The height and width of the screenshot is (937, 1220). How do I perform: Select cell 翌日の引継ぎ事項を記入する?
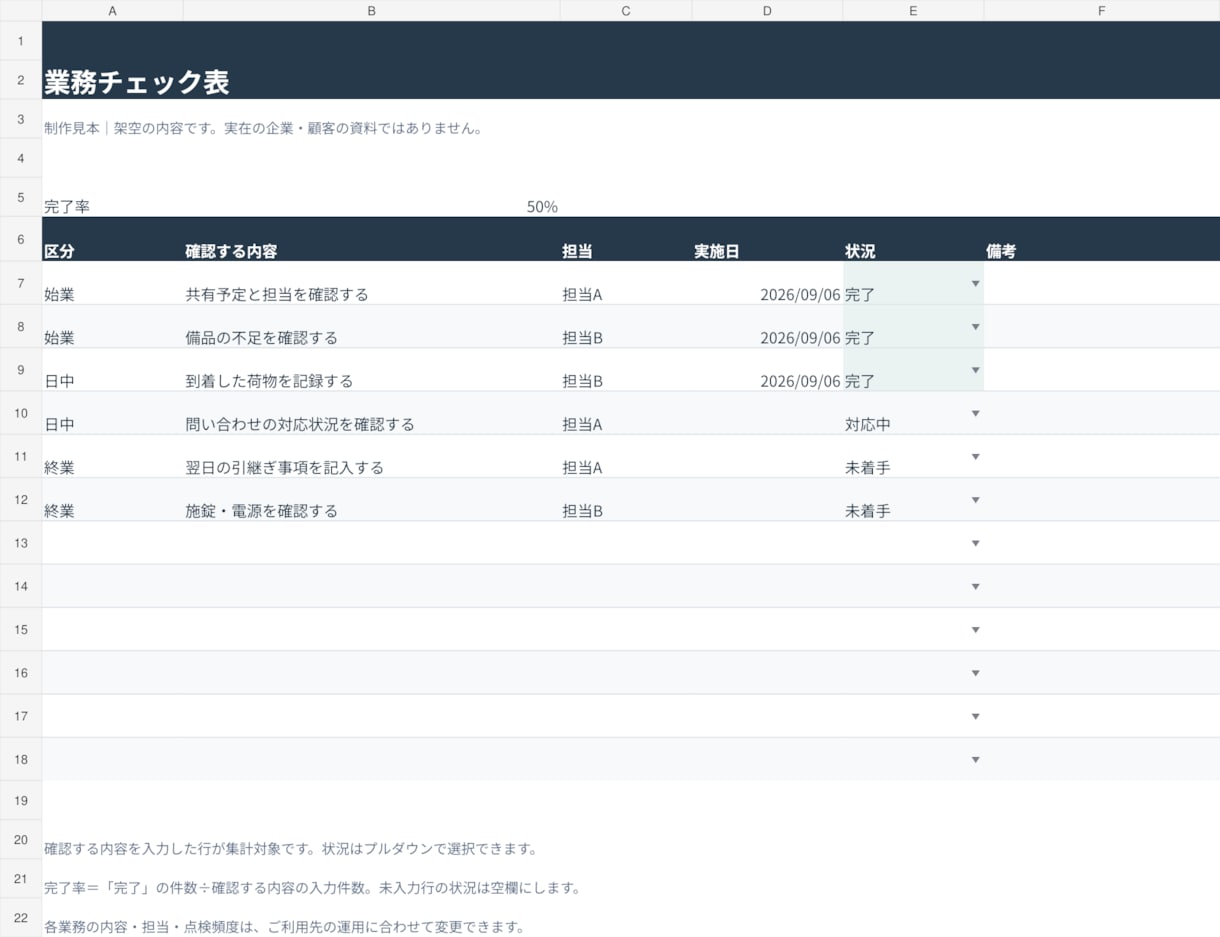click(372, 456)
